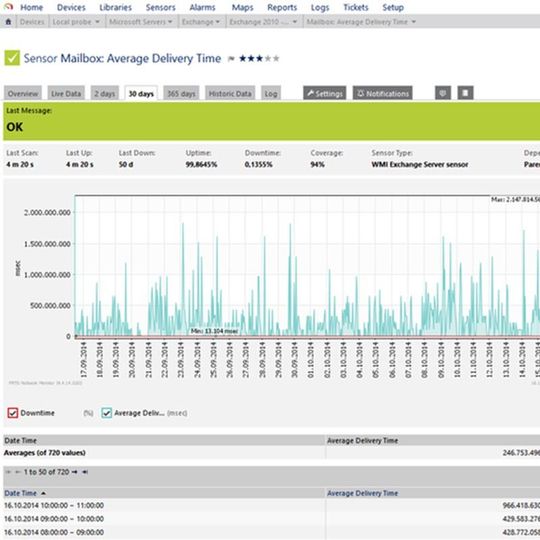Go to previous page of table results
Image resolution: width=540 pixels, height=540 pixels.
tap(18, 472)
